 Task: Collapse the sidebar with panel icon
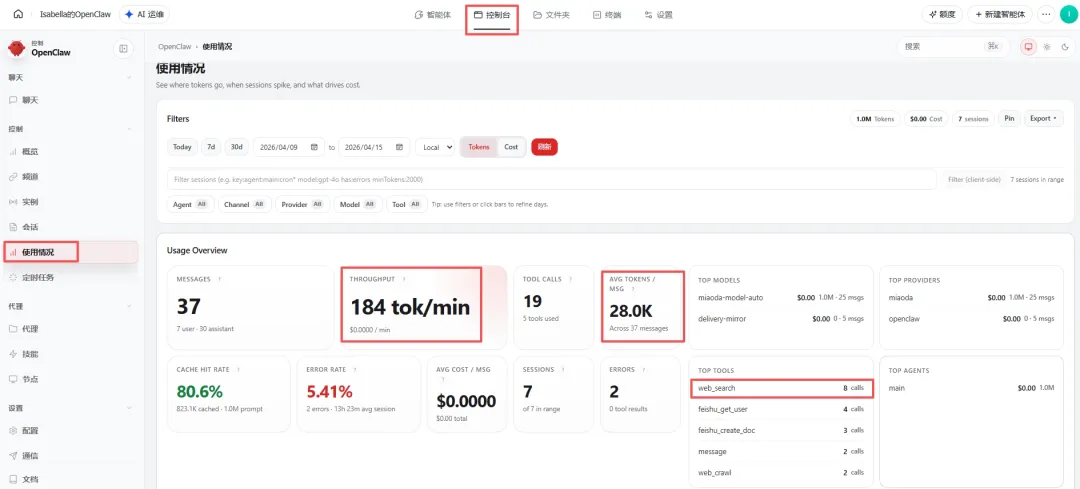[123, 49]
